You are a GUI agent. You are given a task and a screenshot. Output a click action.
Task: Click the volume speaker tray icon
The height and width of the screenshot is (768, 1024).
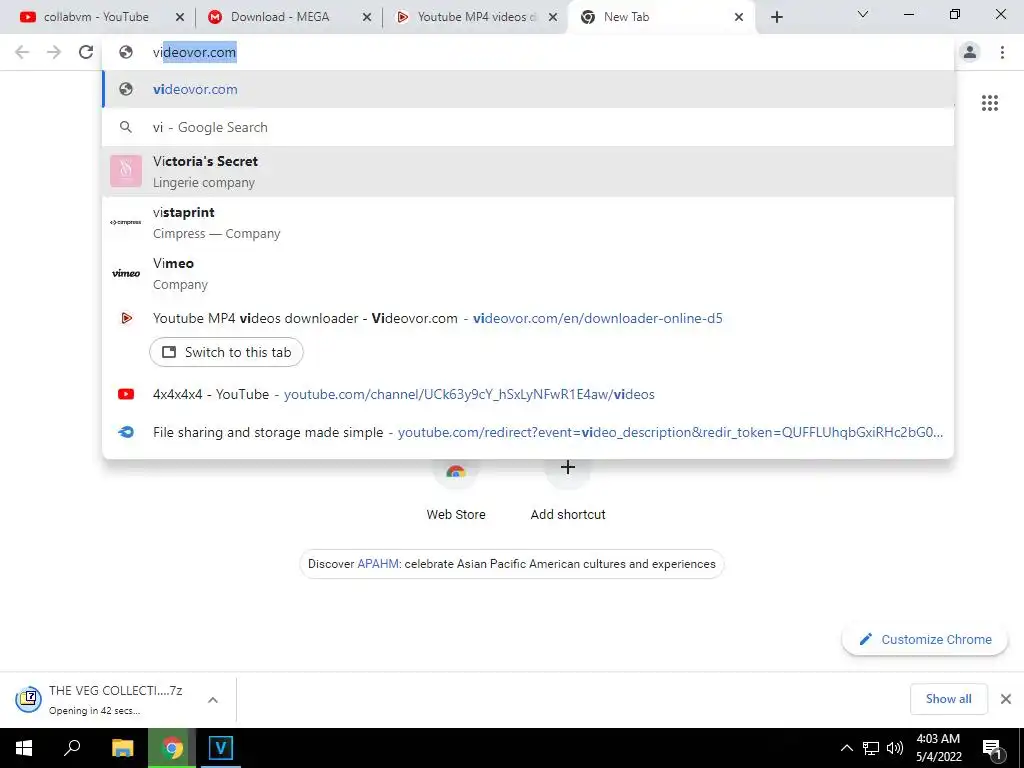[895, 748]
